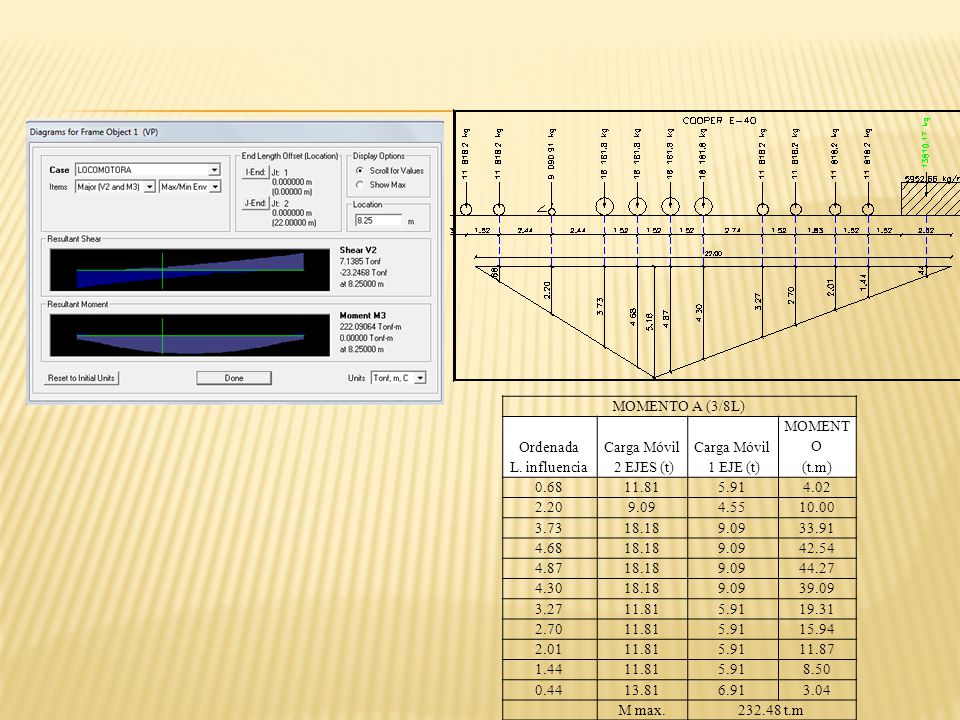Image resolution: width=960 pixels, height=720 pixels.
Task: Click the ordinate cell 3.73
Action: (x=549, y=528)
